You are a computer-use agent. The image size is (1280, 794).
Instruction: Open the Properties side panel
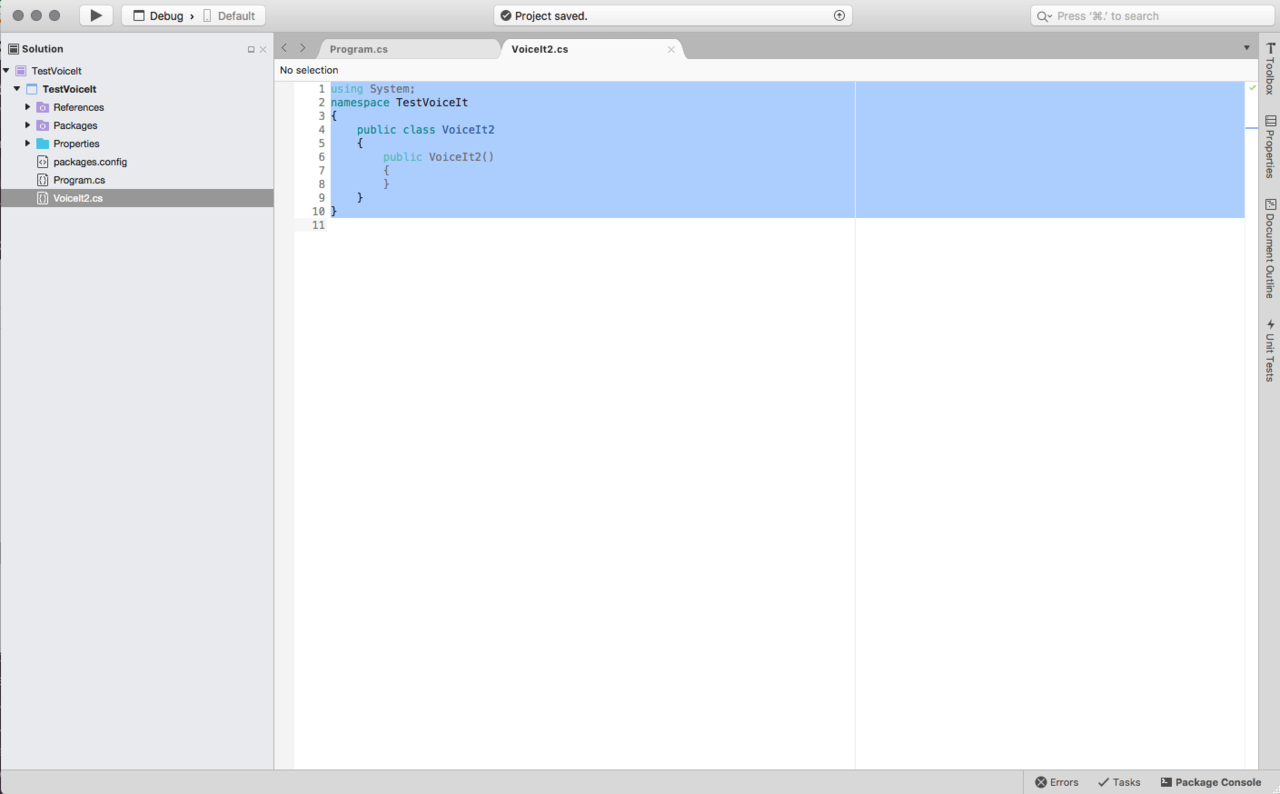tap(1270, 146)
